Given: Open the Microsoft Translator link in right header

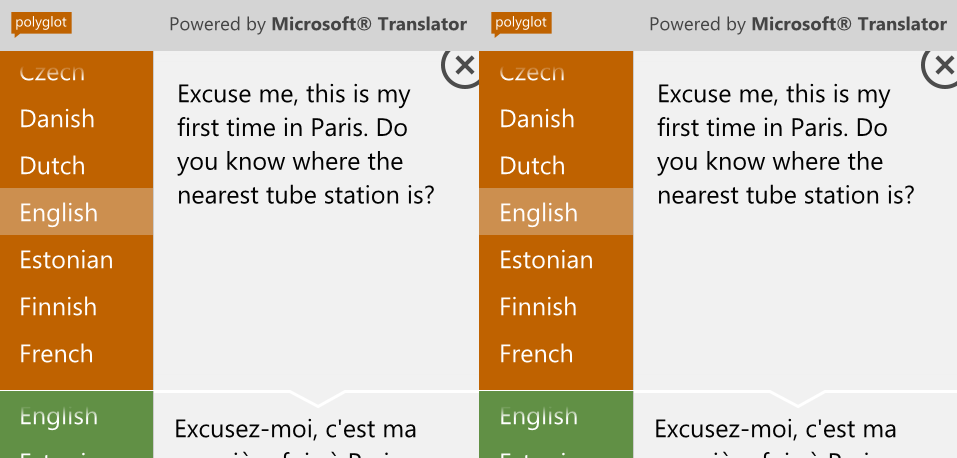Looking at the screenshot, I should 848,24.
